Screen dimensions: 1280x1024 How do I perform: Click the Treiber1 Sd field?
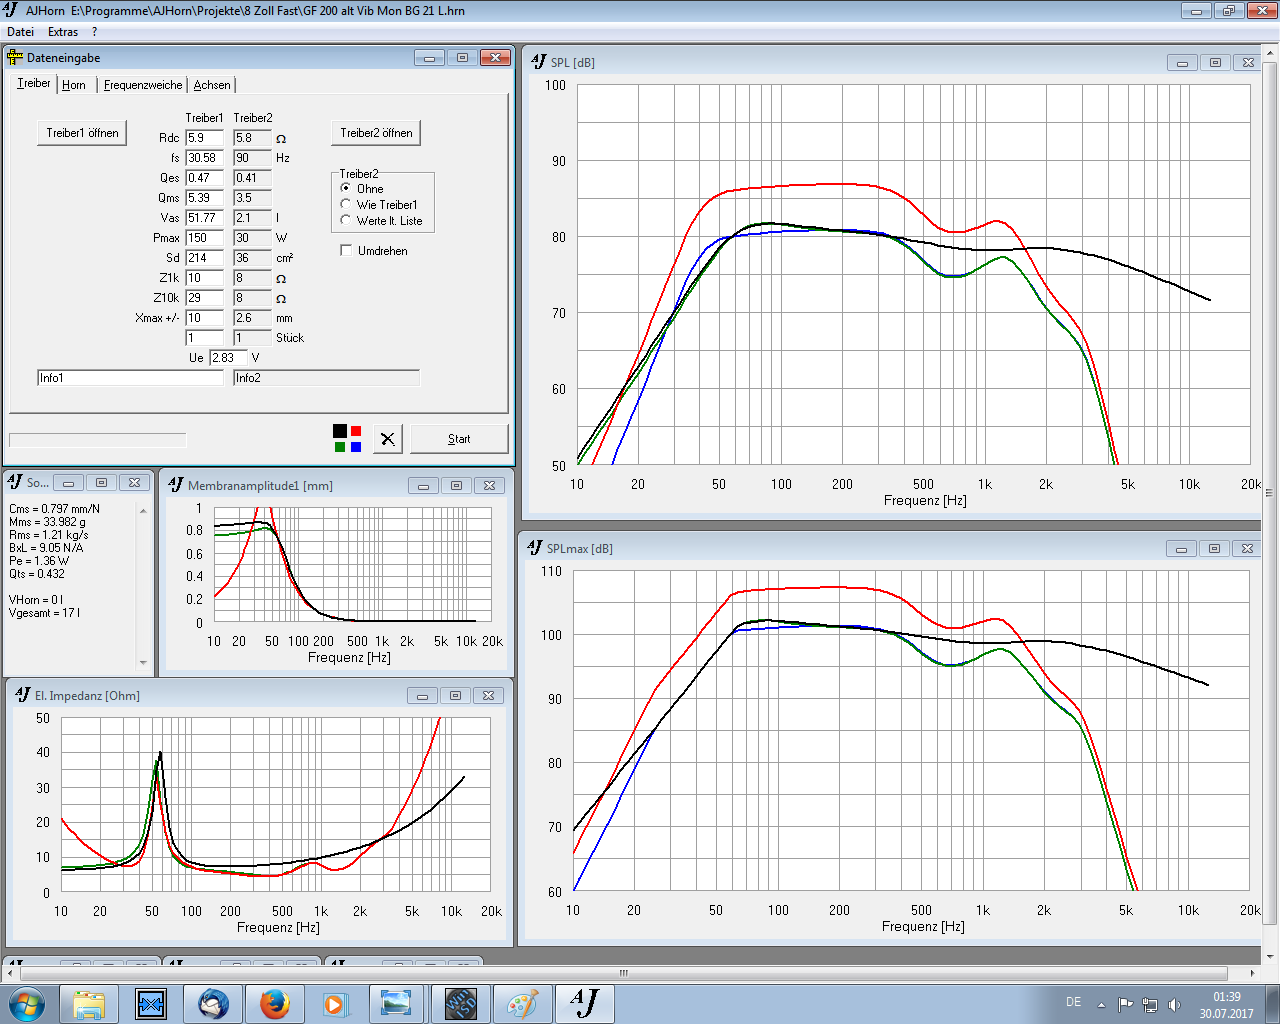click(x=204, y=258)
